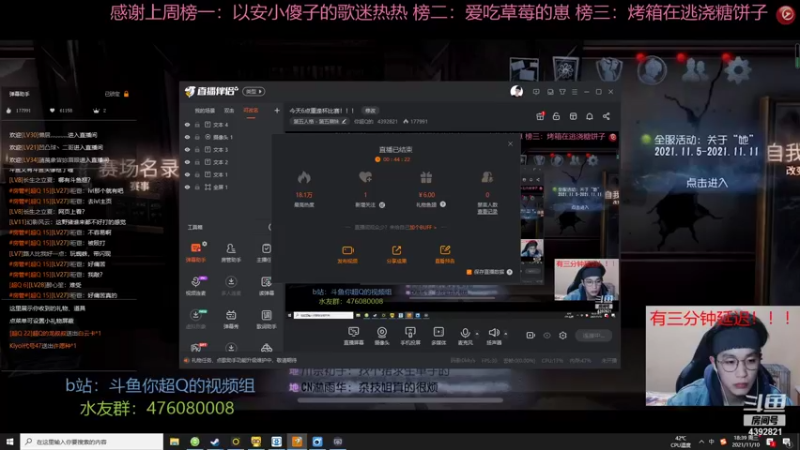
Task: Click the 查看记录 link in dialog
Action: [x=487, y=211]
